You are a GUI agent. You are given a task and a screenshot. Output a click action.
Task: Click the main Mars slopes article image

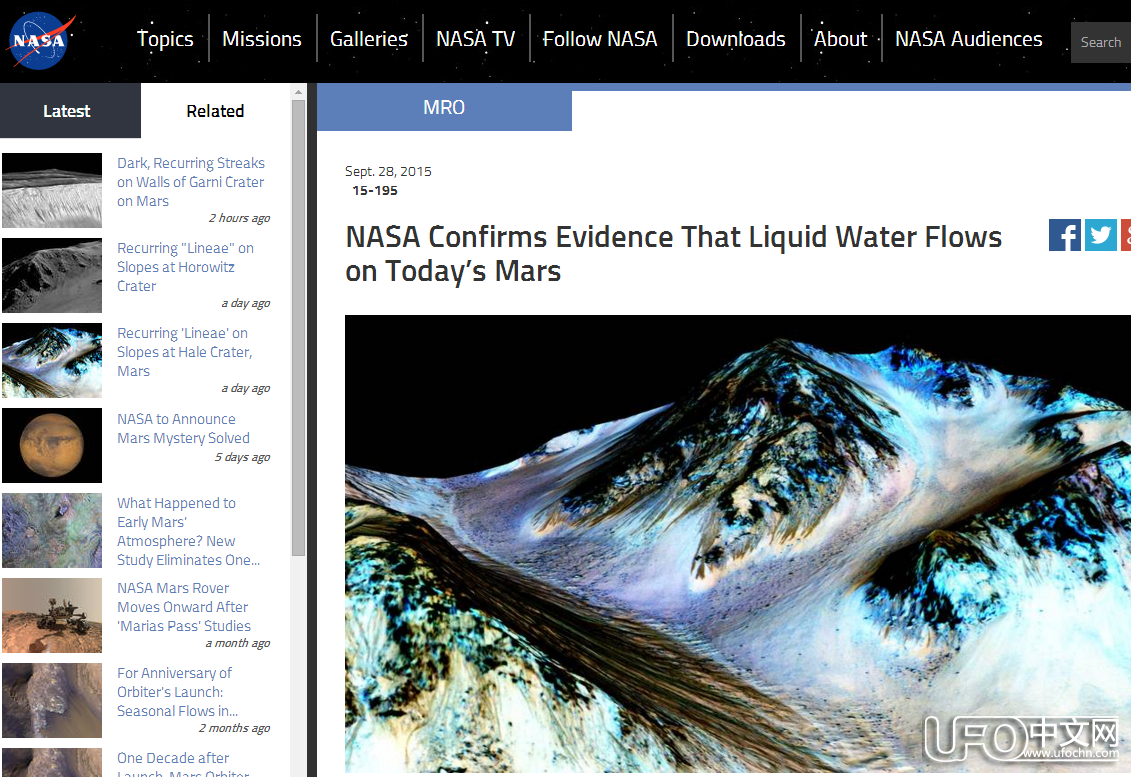click(737, 544)
